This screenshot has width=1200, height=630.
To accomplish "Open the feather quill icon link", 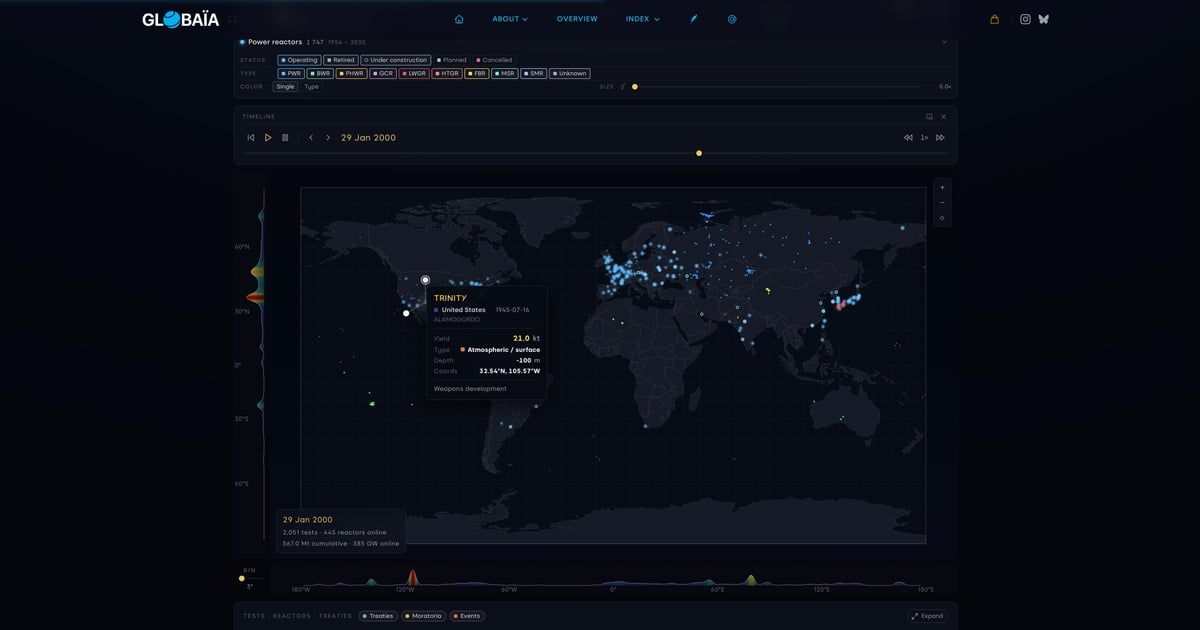I will [694, 19].
